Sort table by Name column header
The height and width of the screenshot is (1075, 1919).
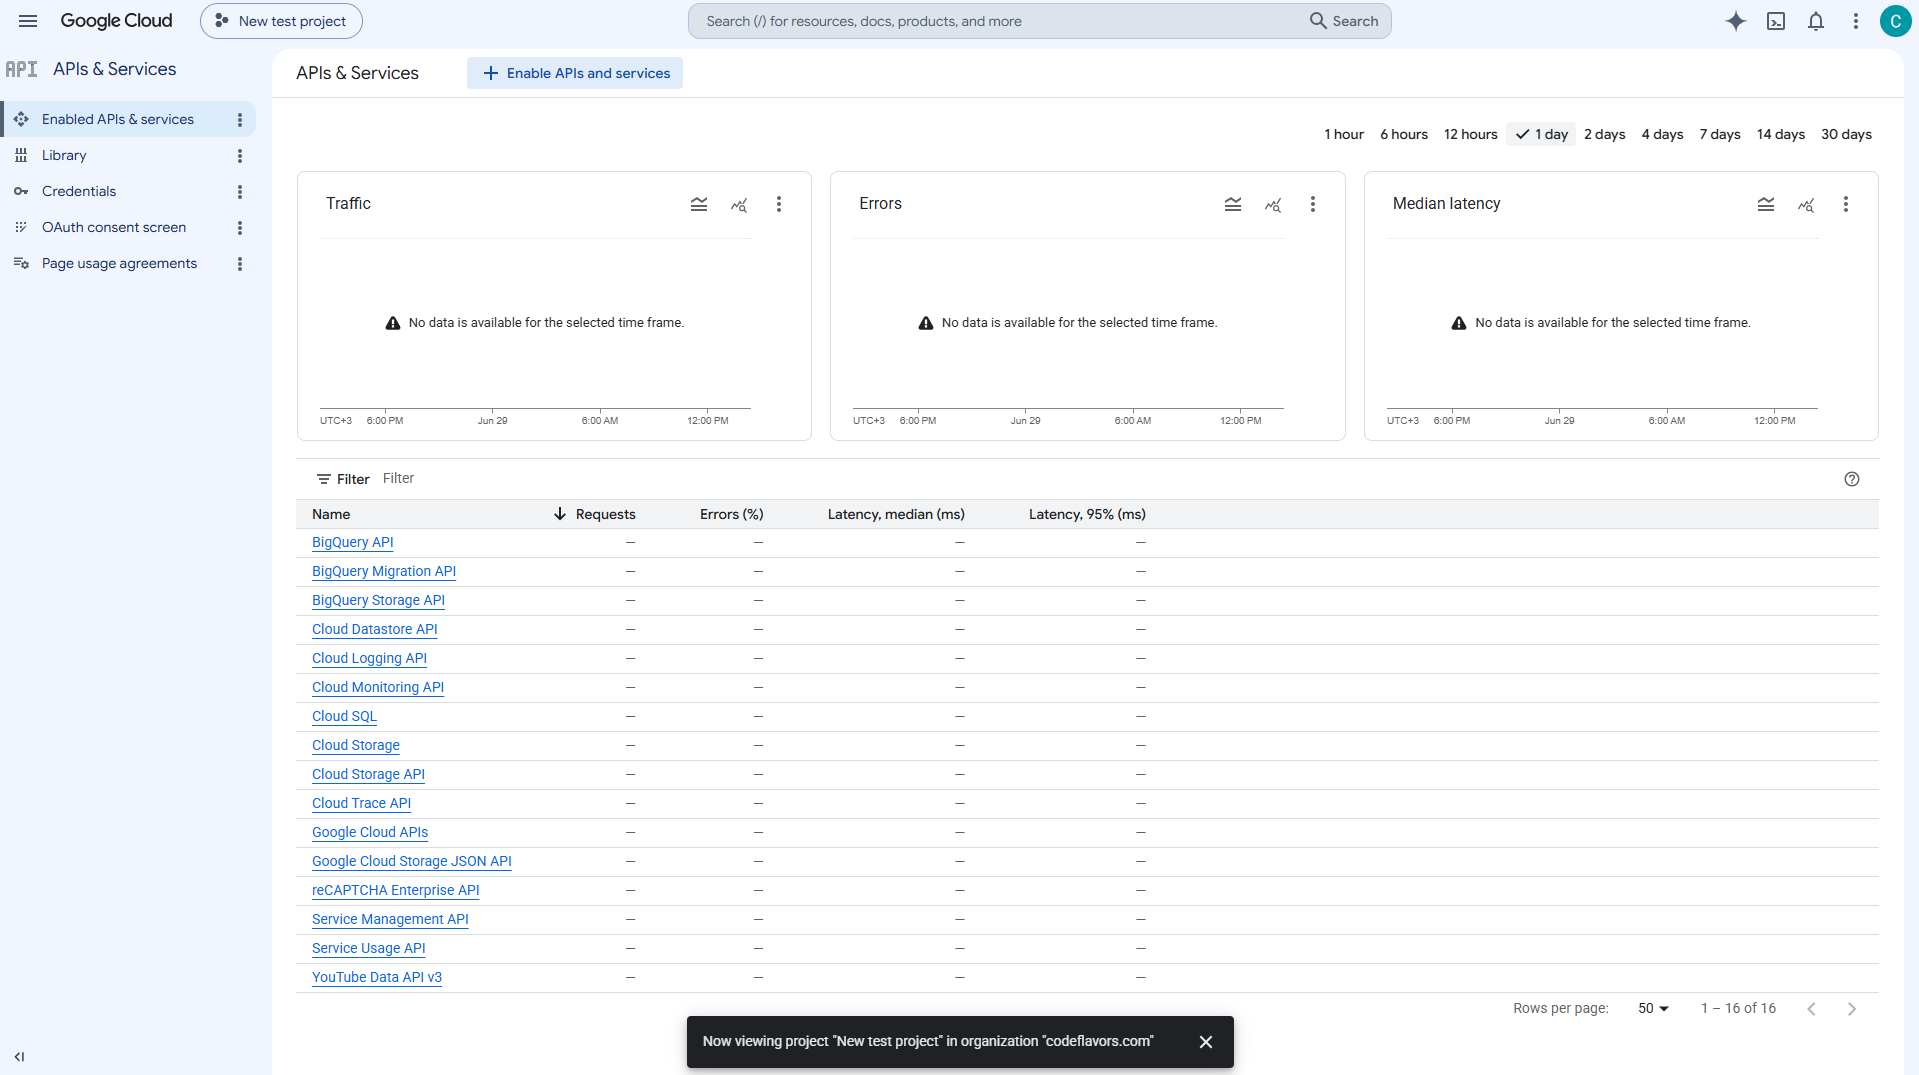pyautogui.click(x=331, y=514)
